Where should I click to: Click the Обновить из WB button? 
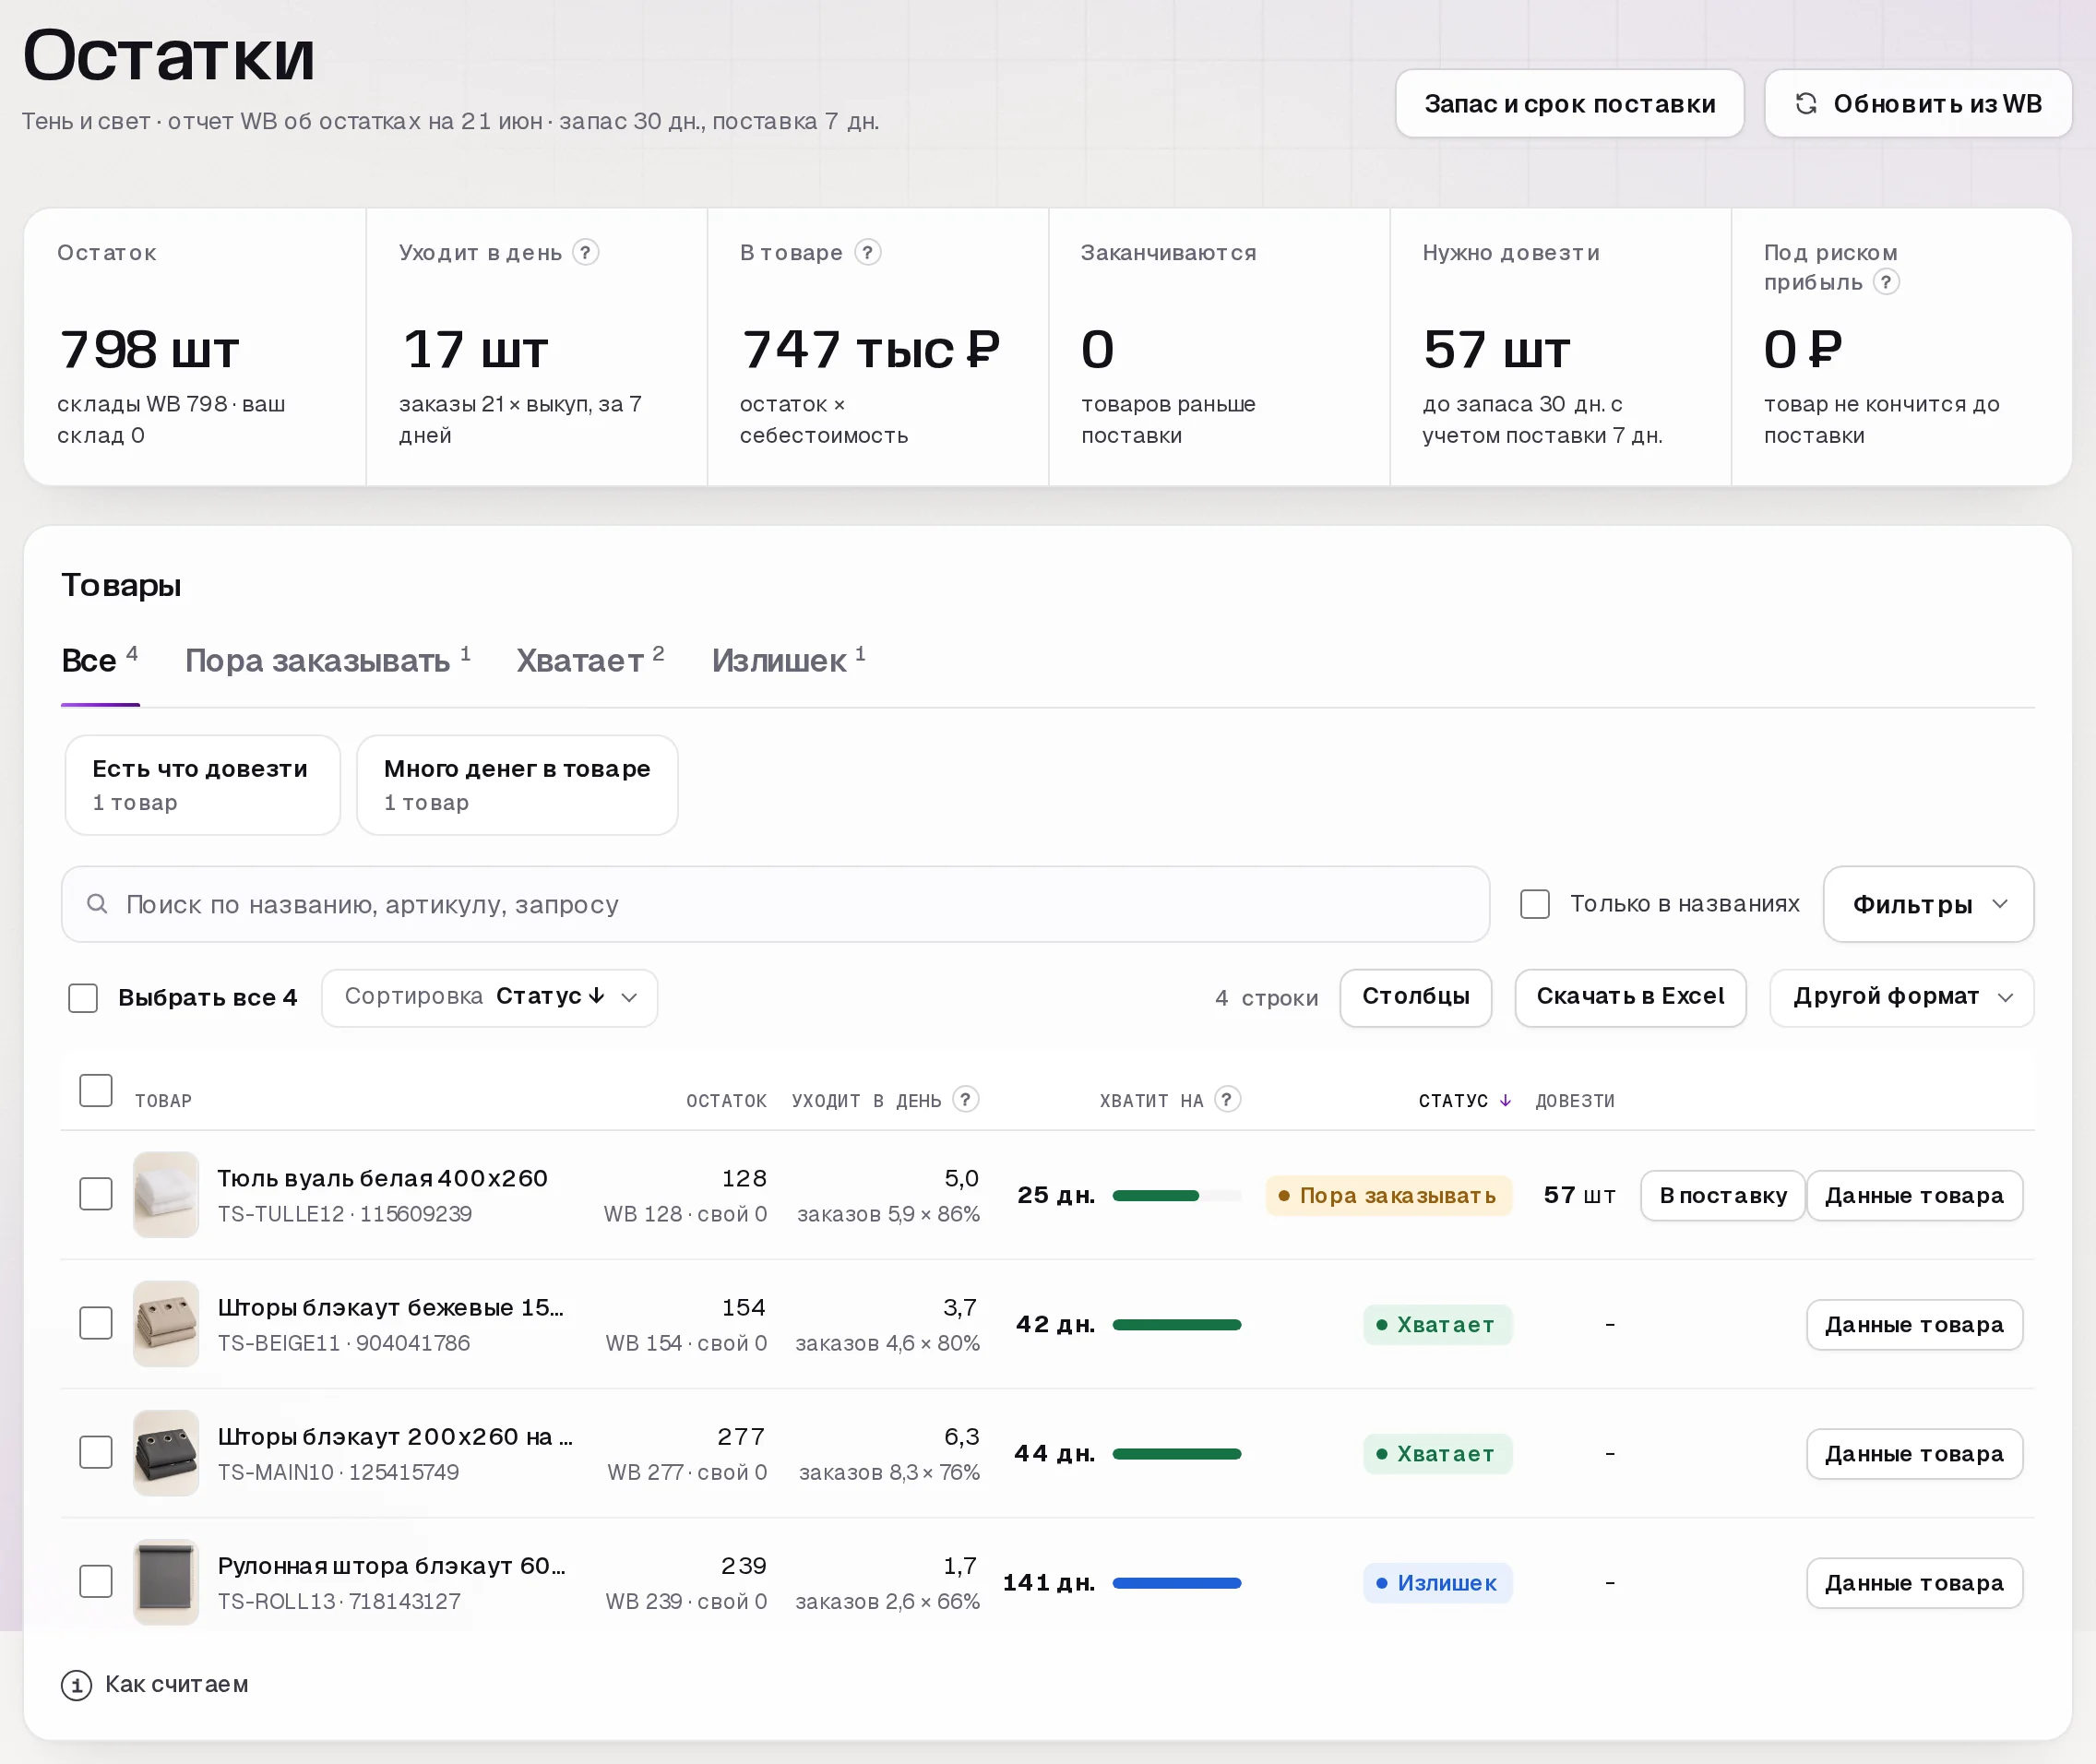[1917, 103]
